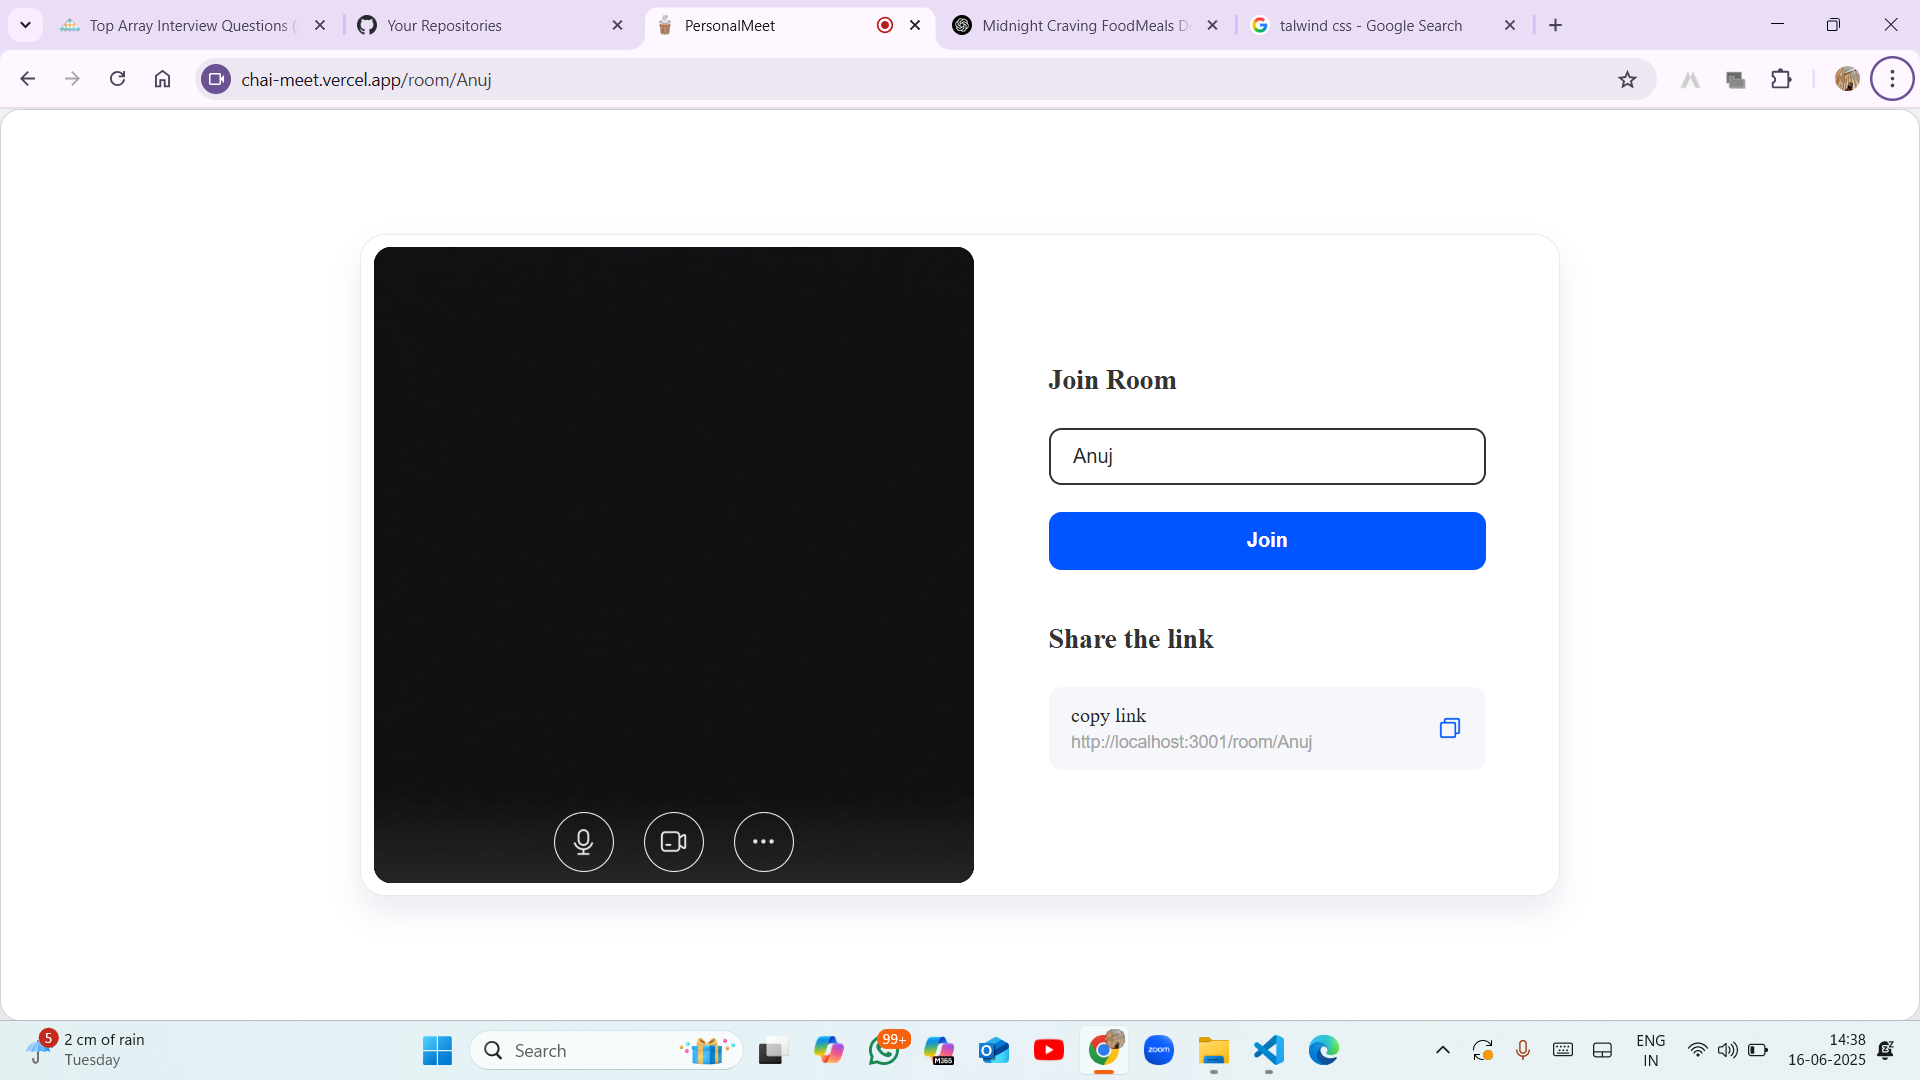Click the address bar URL

tap(366, 80)
